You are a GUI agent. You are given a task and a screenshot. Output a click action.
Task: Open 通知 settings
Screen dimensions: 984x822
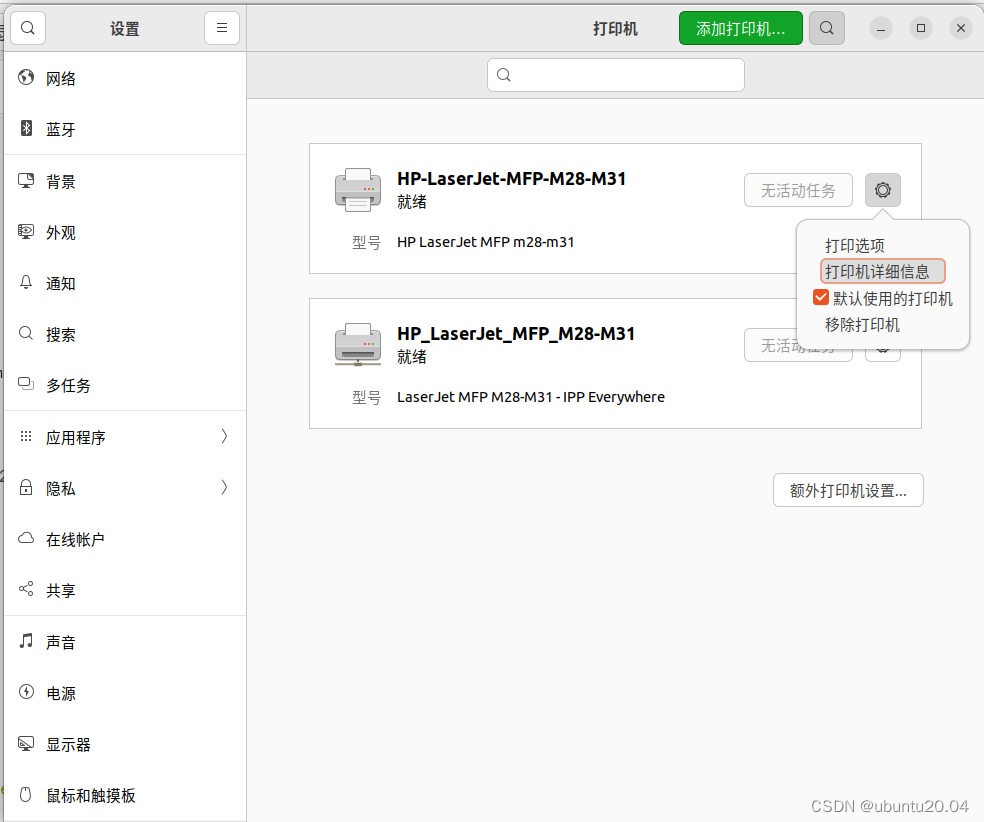pyautogui.click(x=125, y=283)
